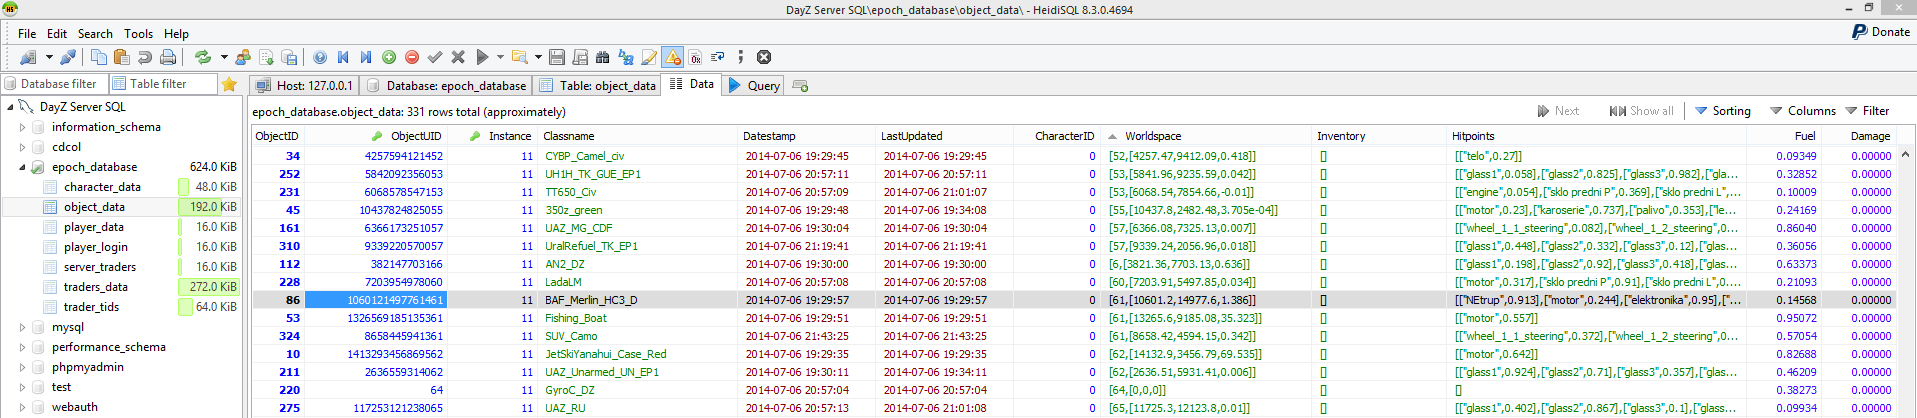Open the File menu
Image resolution: width=1917 pixels, height=418 pixels.
tap(27, 33)
